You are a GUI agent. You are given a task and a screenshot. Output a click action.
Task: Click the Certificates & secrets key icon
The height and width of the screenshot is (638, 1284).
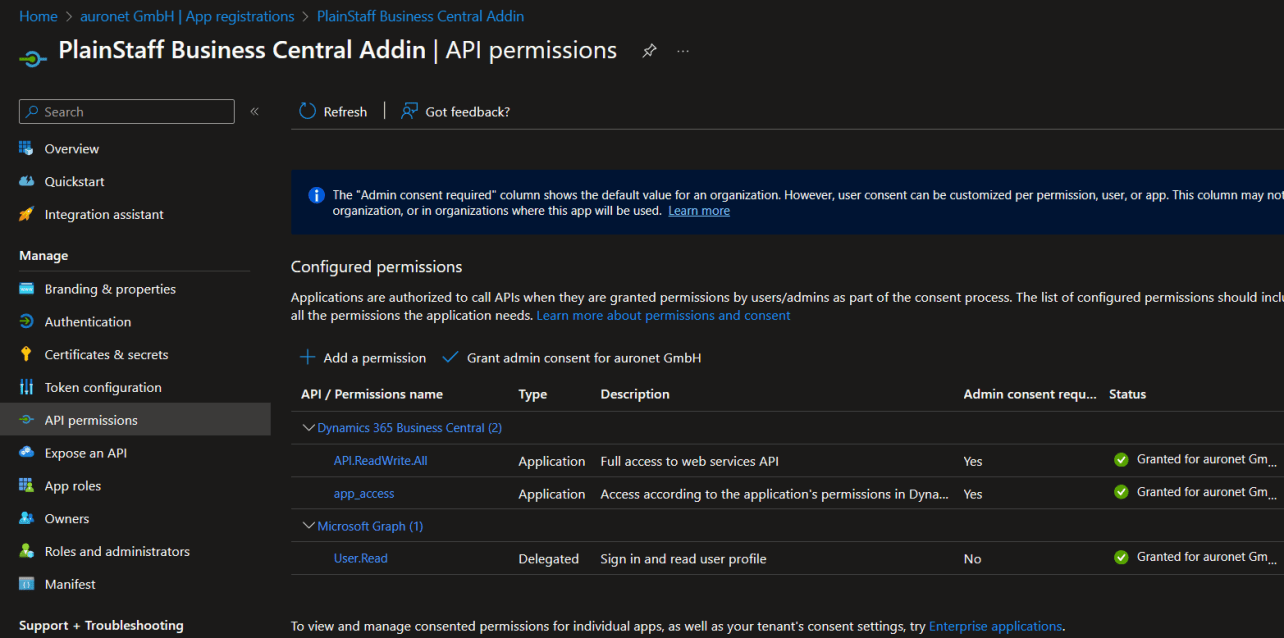click(26, 355)
